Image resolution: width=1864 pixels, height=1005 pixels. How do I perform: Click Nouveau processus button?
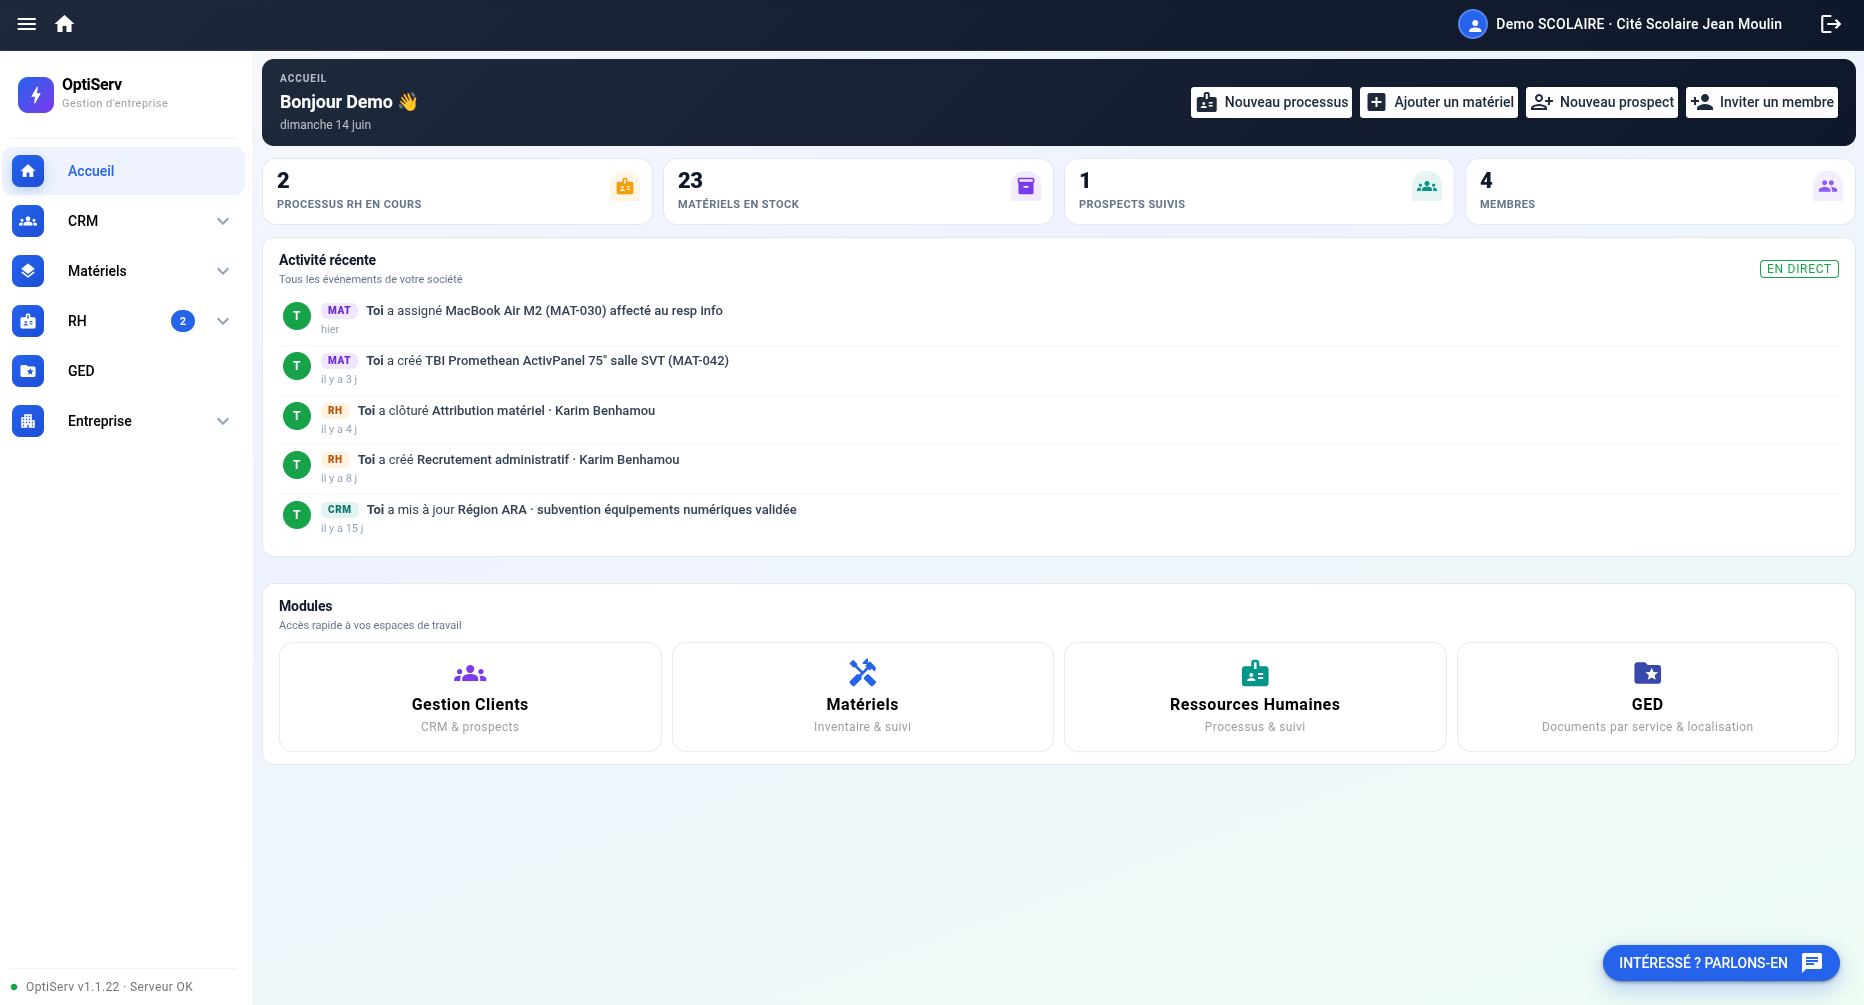1271,102
